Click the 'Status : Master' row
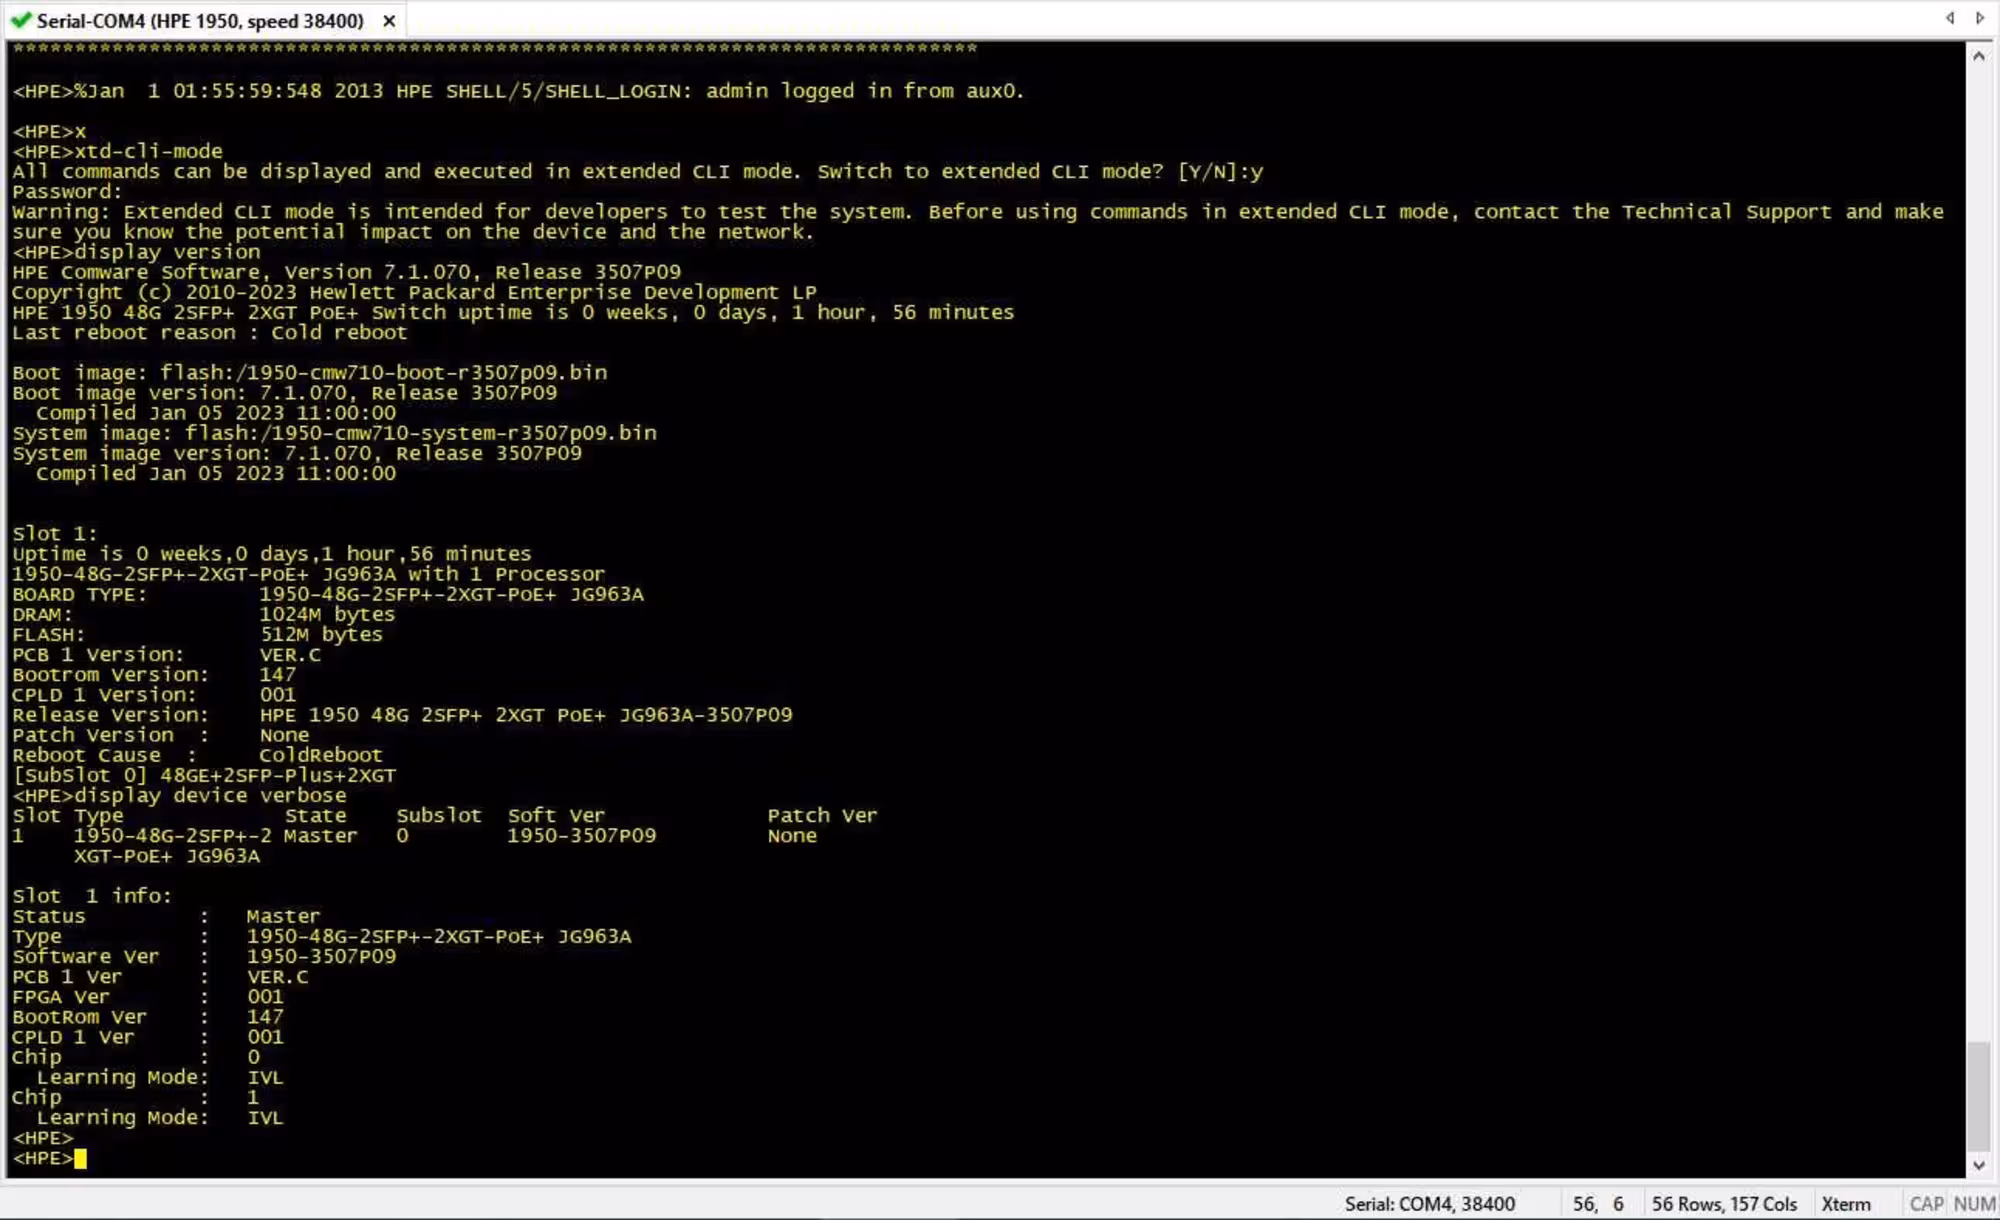 click(166, 916)
